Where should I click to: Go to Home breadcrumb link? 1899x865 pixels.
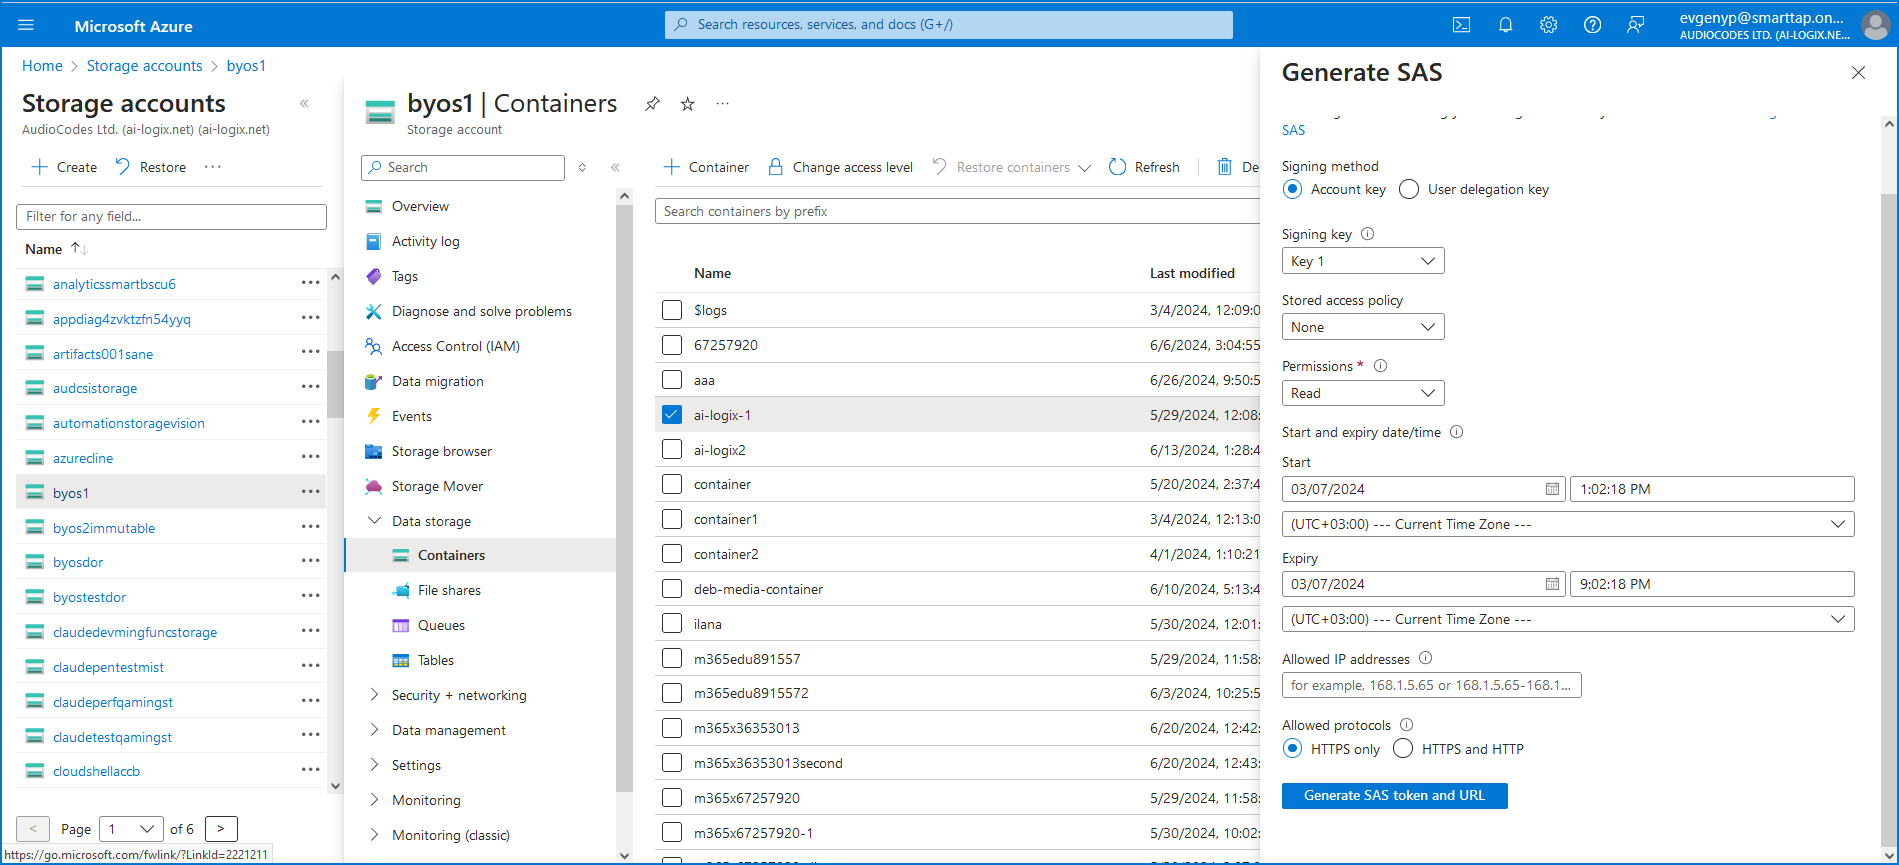click(42, 66)
